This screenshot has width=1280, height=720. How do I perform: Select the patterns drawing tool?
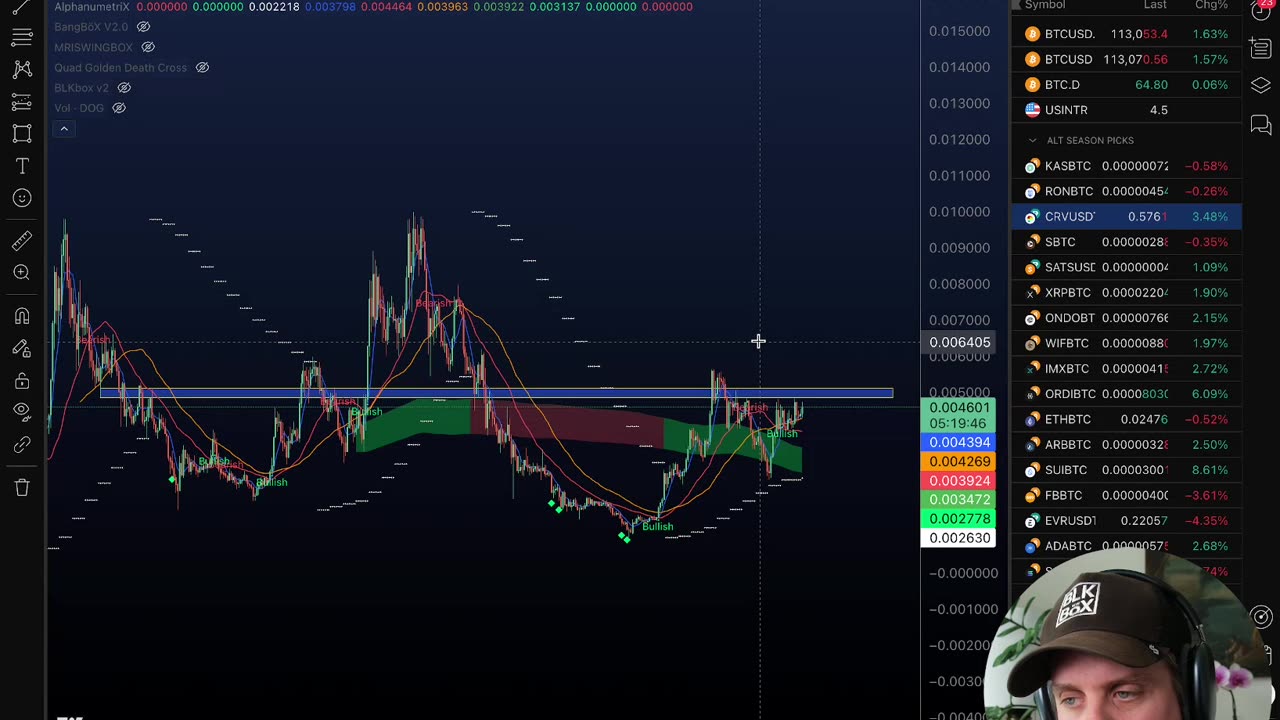click(x=22, y=69)
